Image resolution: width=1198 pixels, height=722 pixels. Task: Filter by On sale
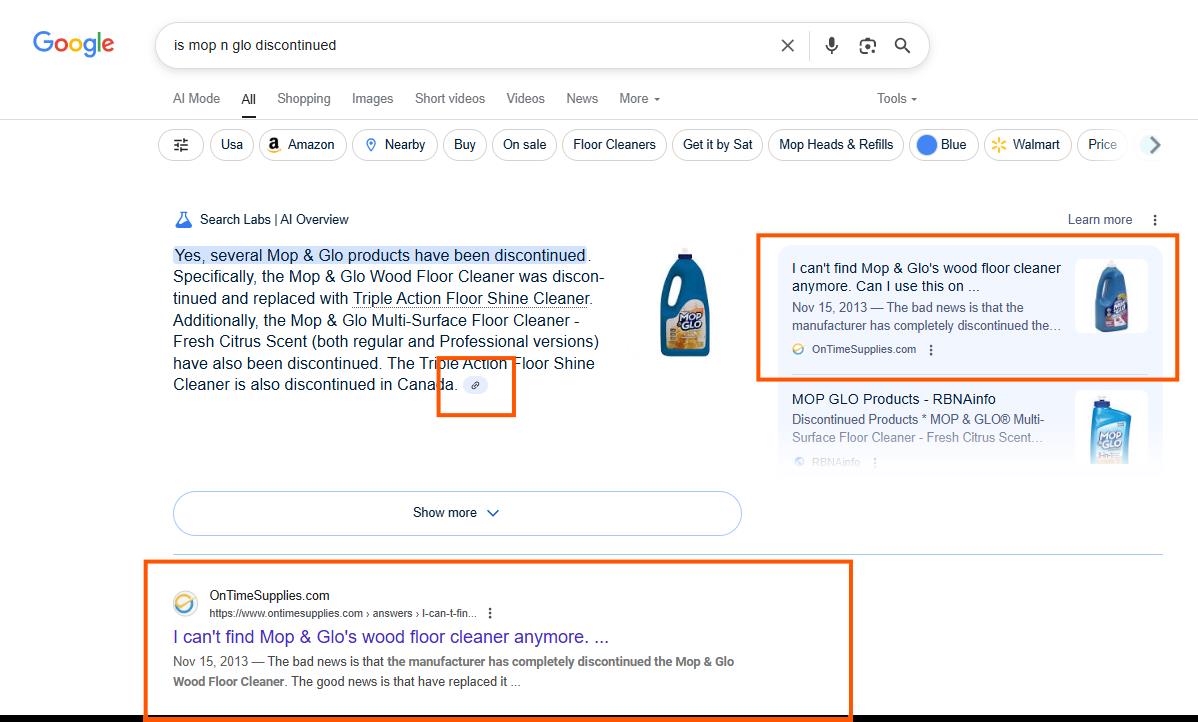coord(524,144)
